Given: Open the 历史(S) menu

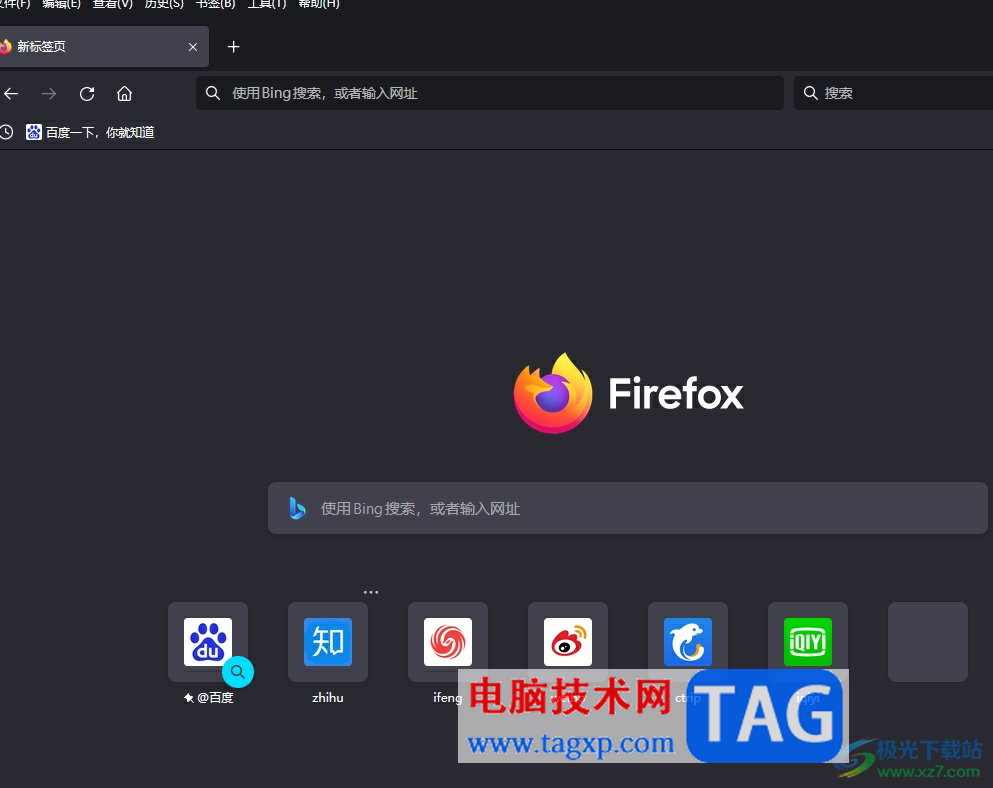Looking at the screenshot, I should point(164,4).
